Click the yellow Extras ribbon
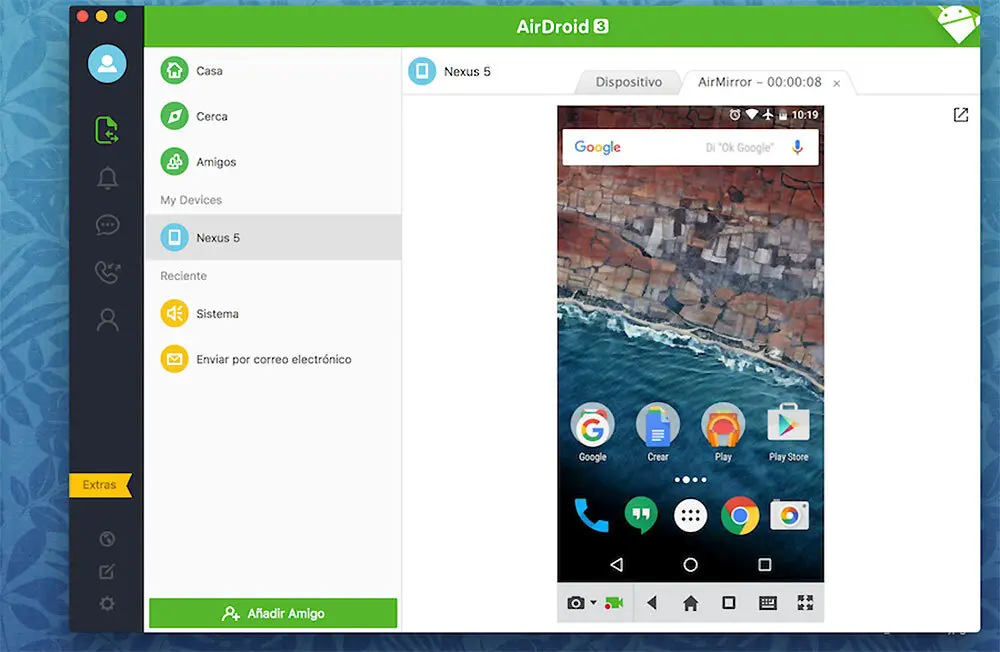Image resolution: width=1000 pixels, height=652 pixels. click(x=100, y=485)
